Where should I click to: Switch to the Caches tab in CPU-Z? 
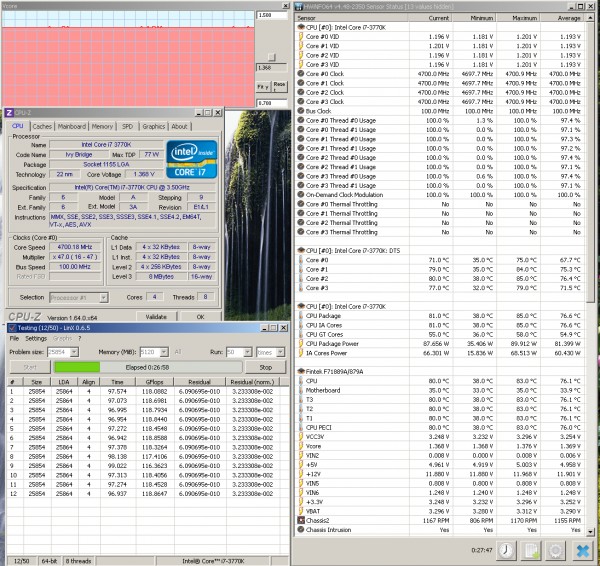(x=42, y=126)
